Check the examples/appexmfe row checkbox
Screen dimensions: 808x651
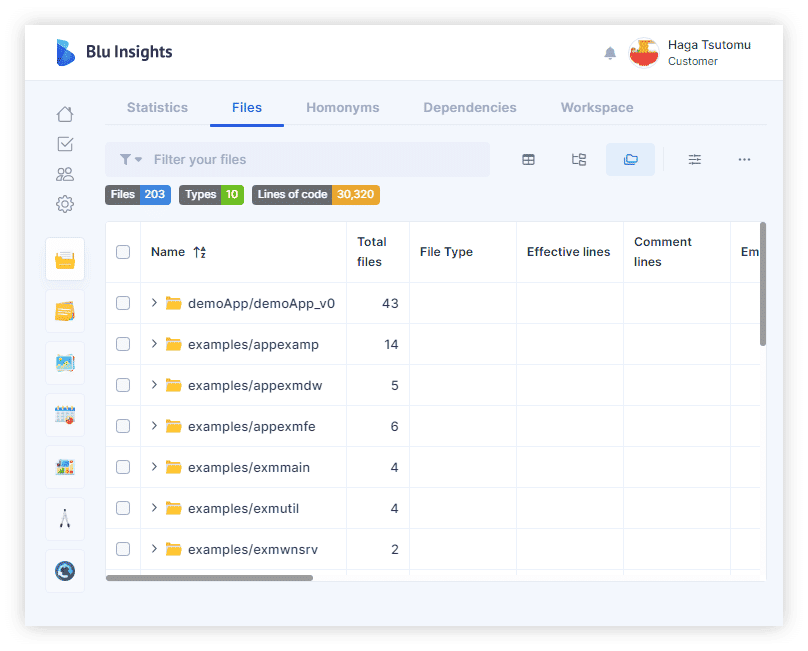[123, 426]
